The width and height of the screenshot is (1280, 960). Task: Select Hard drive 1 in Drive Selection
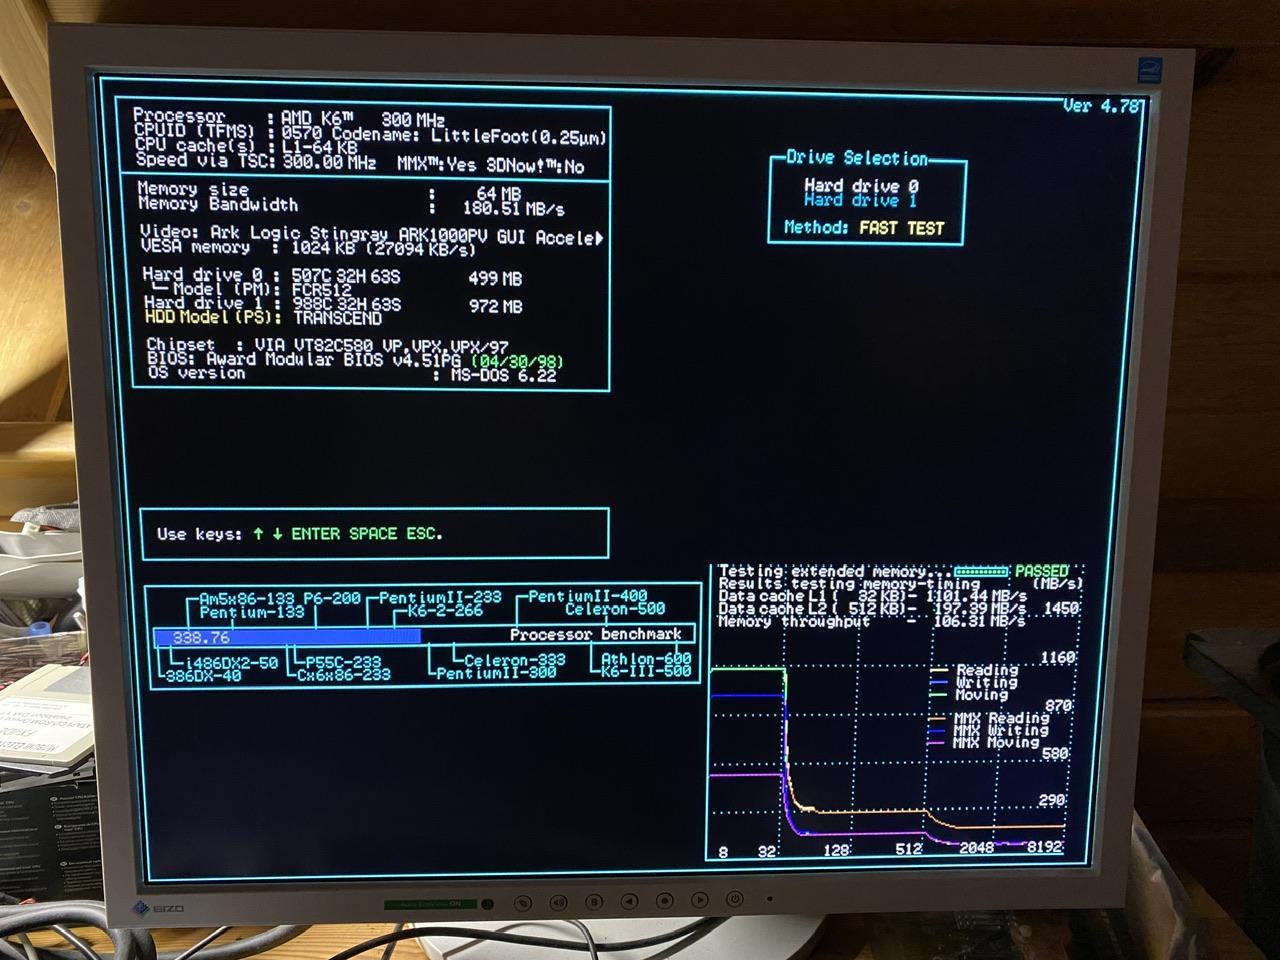click(861, 200)
